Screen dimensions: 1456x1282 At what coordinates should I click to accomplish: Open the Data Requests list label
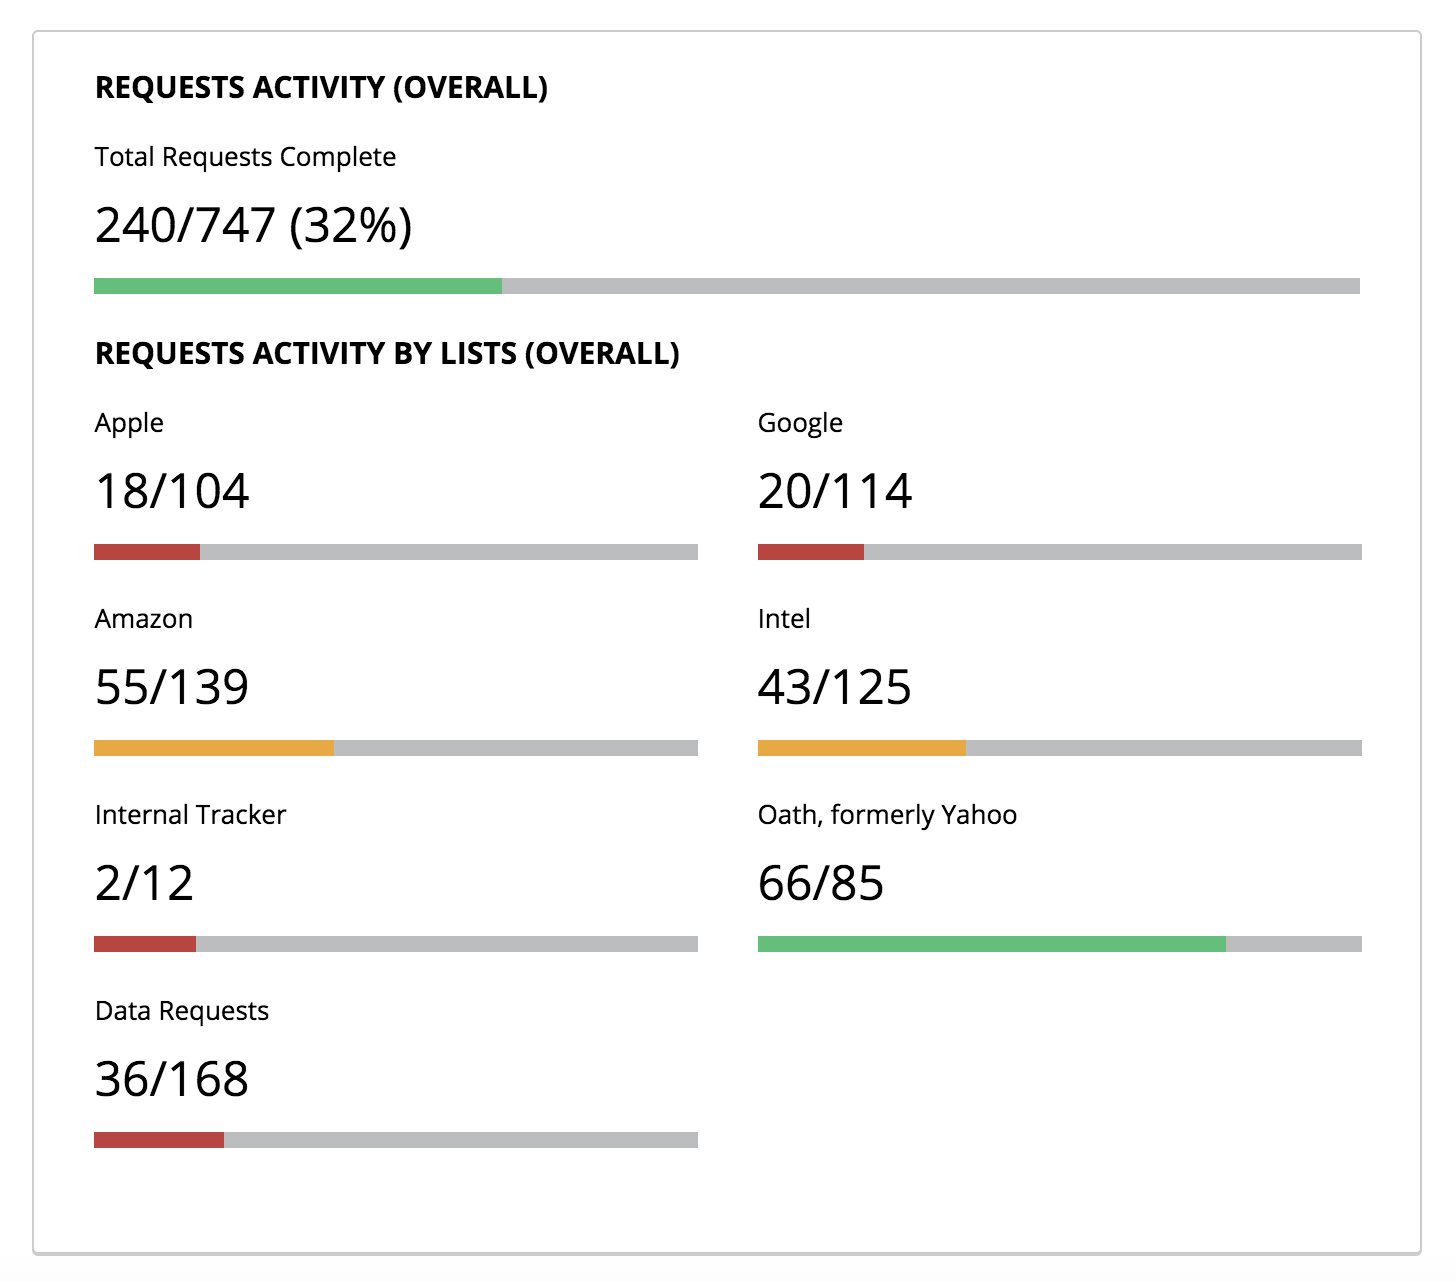pyautogui.click(x=182, y=1011)
